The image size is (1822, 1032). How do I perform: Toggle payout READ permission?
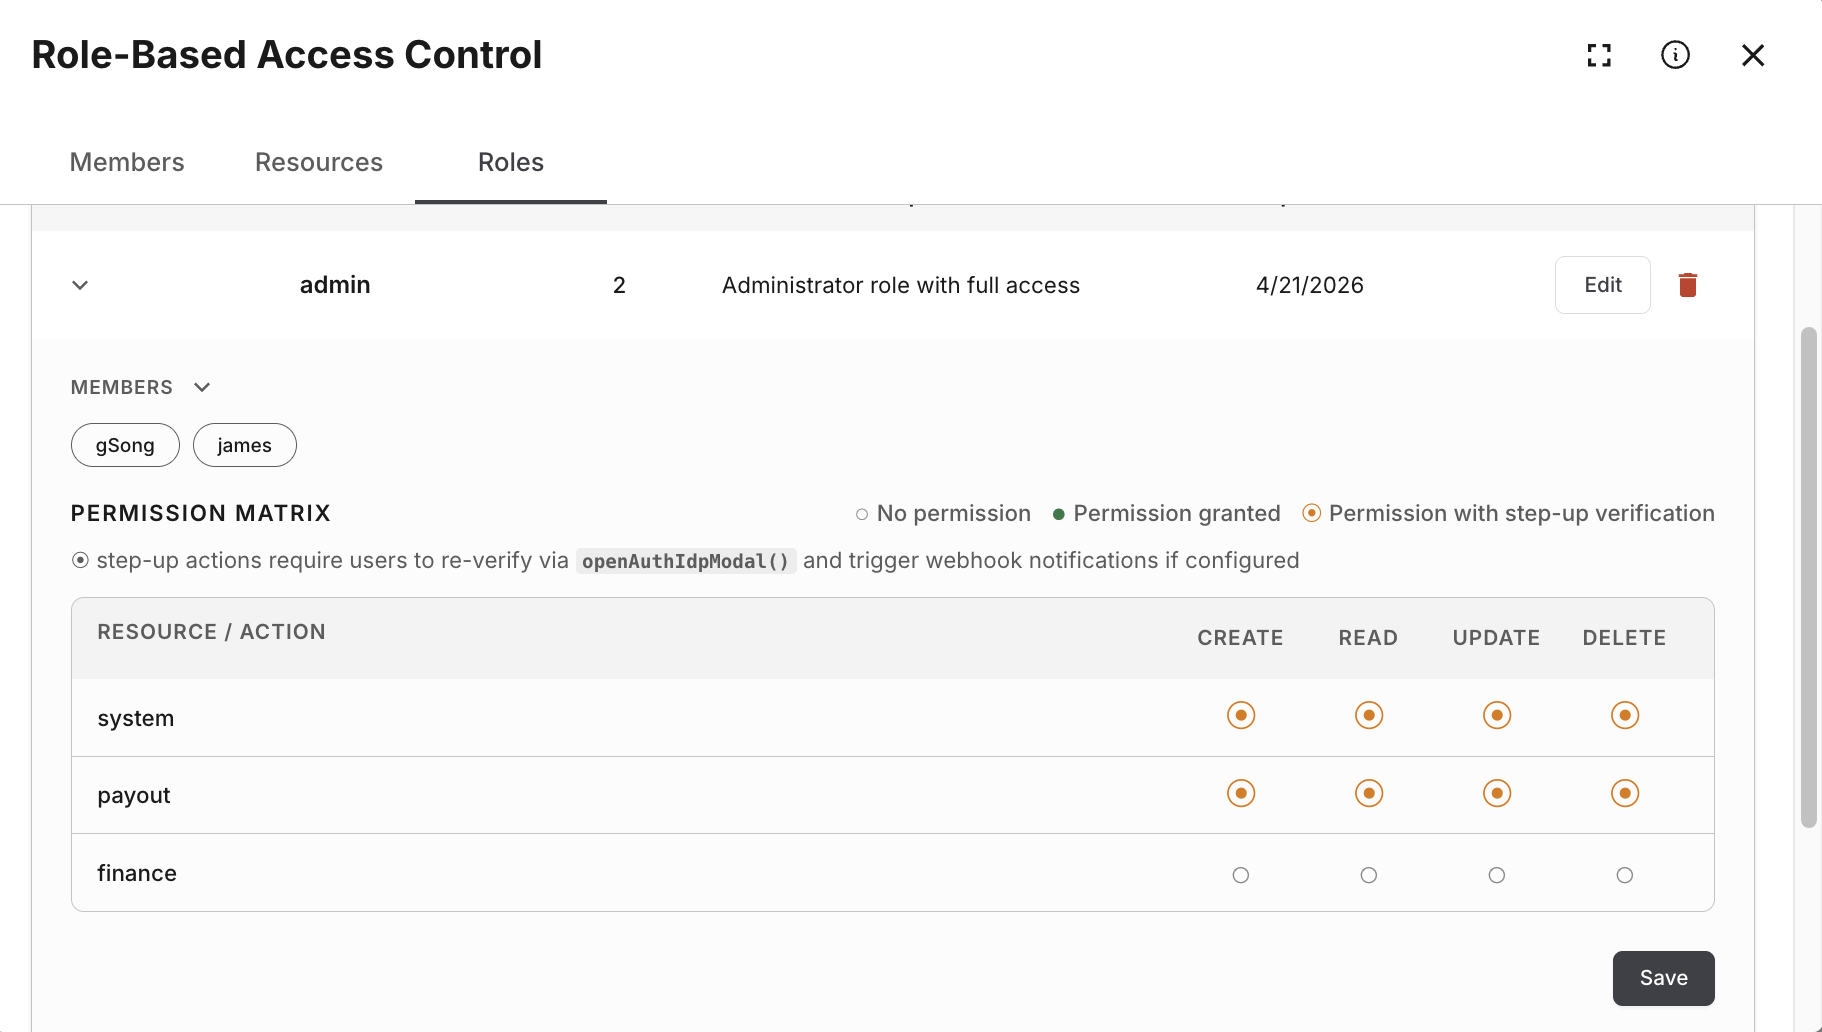click(1369, 794)
